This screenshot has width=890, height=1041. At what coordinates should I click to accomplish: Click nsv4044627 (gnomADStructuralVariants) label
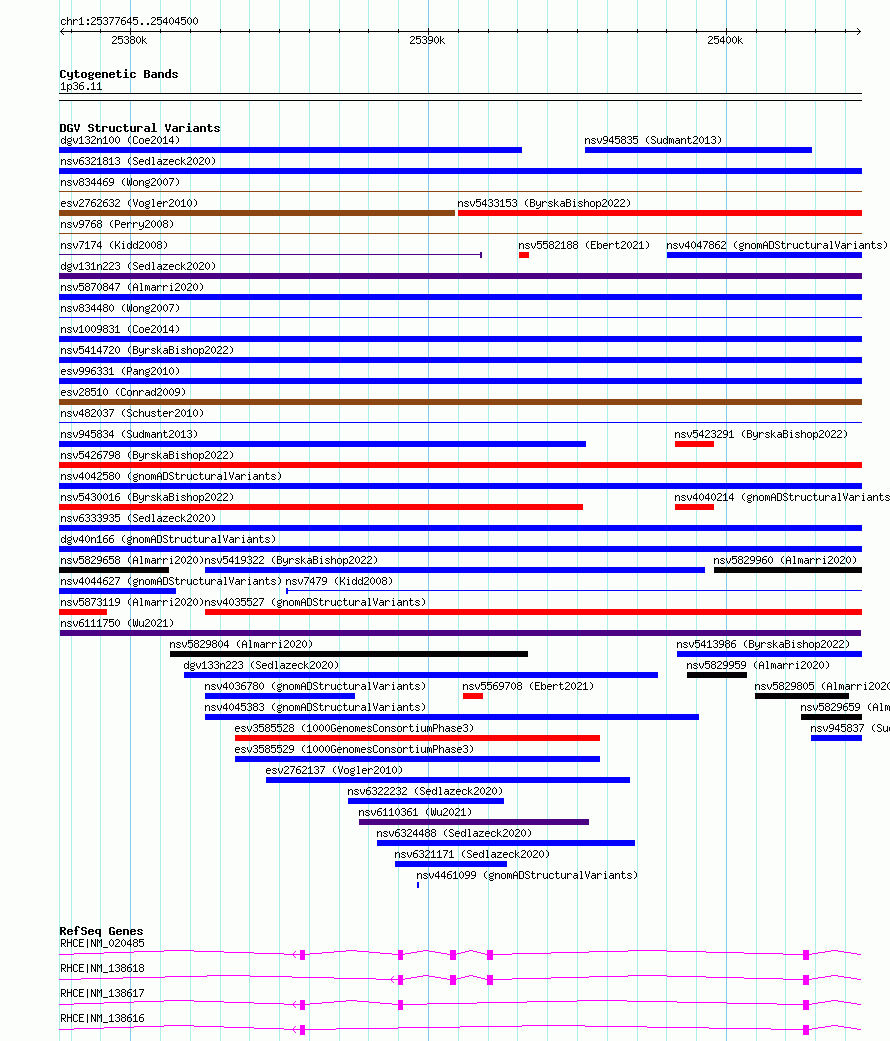tap(171, 582)
